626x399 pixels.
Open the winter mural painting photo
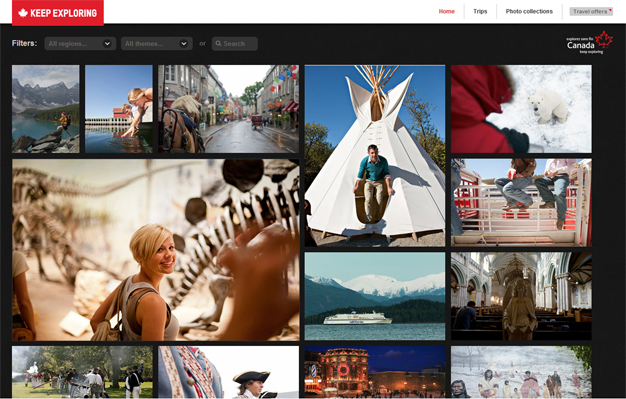(521, 372)
